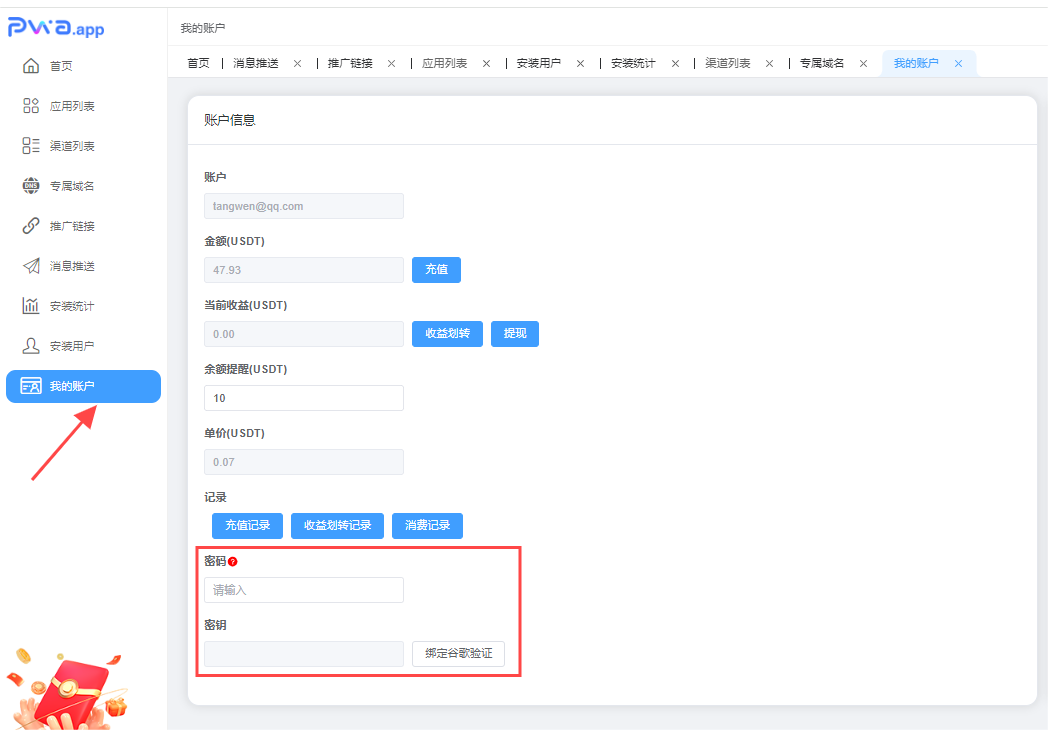This screenshot has width=1048, height=730.
Task: Open 应用列表 via its grid icon
Action: [x=31, y=106]
